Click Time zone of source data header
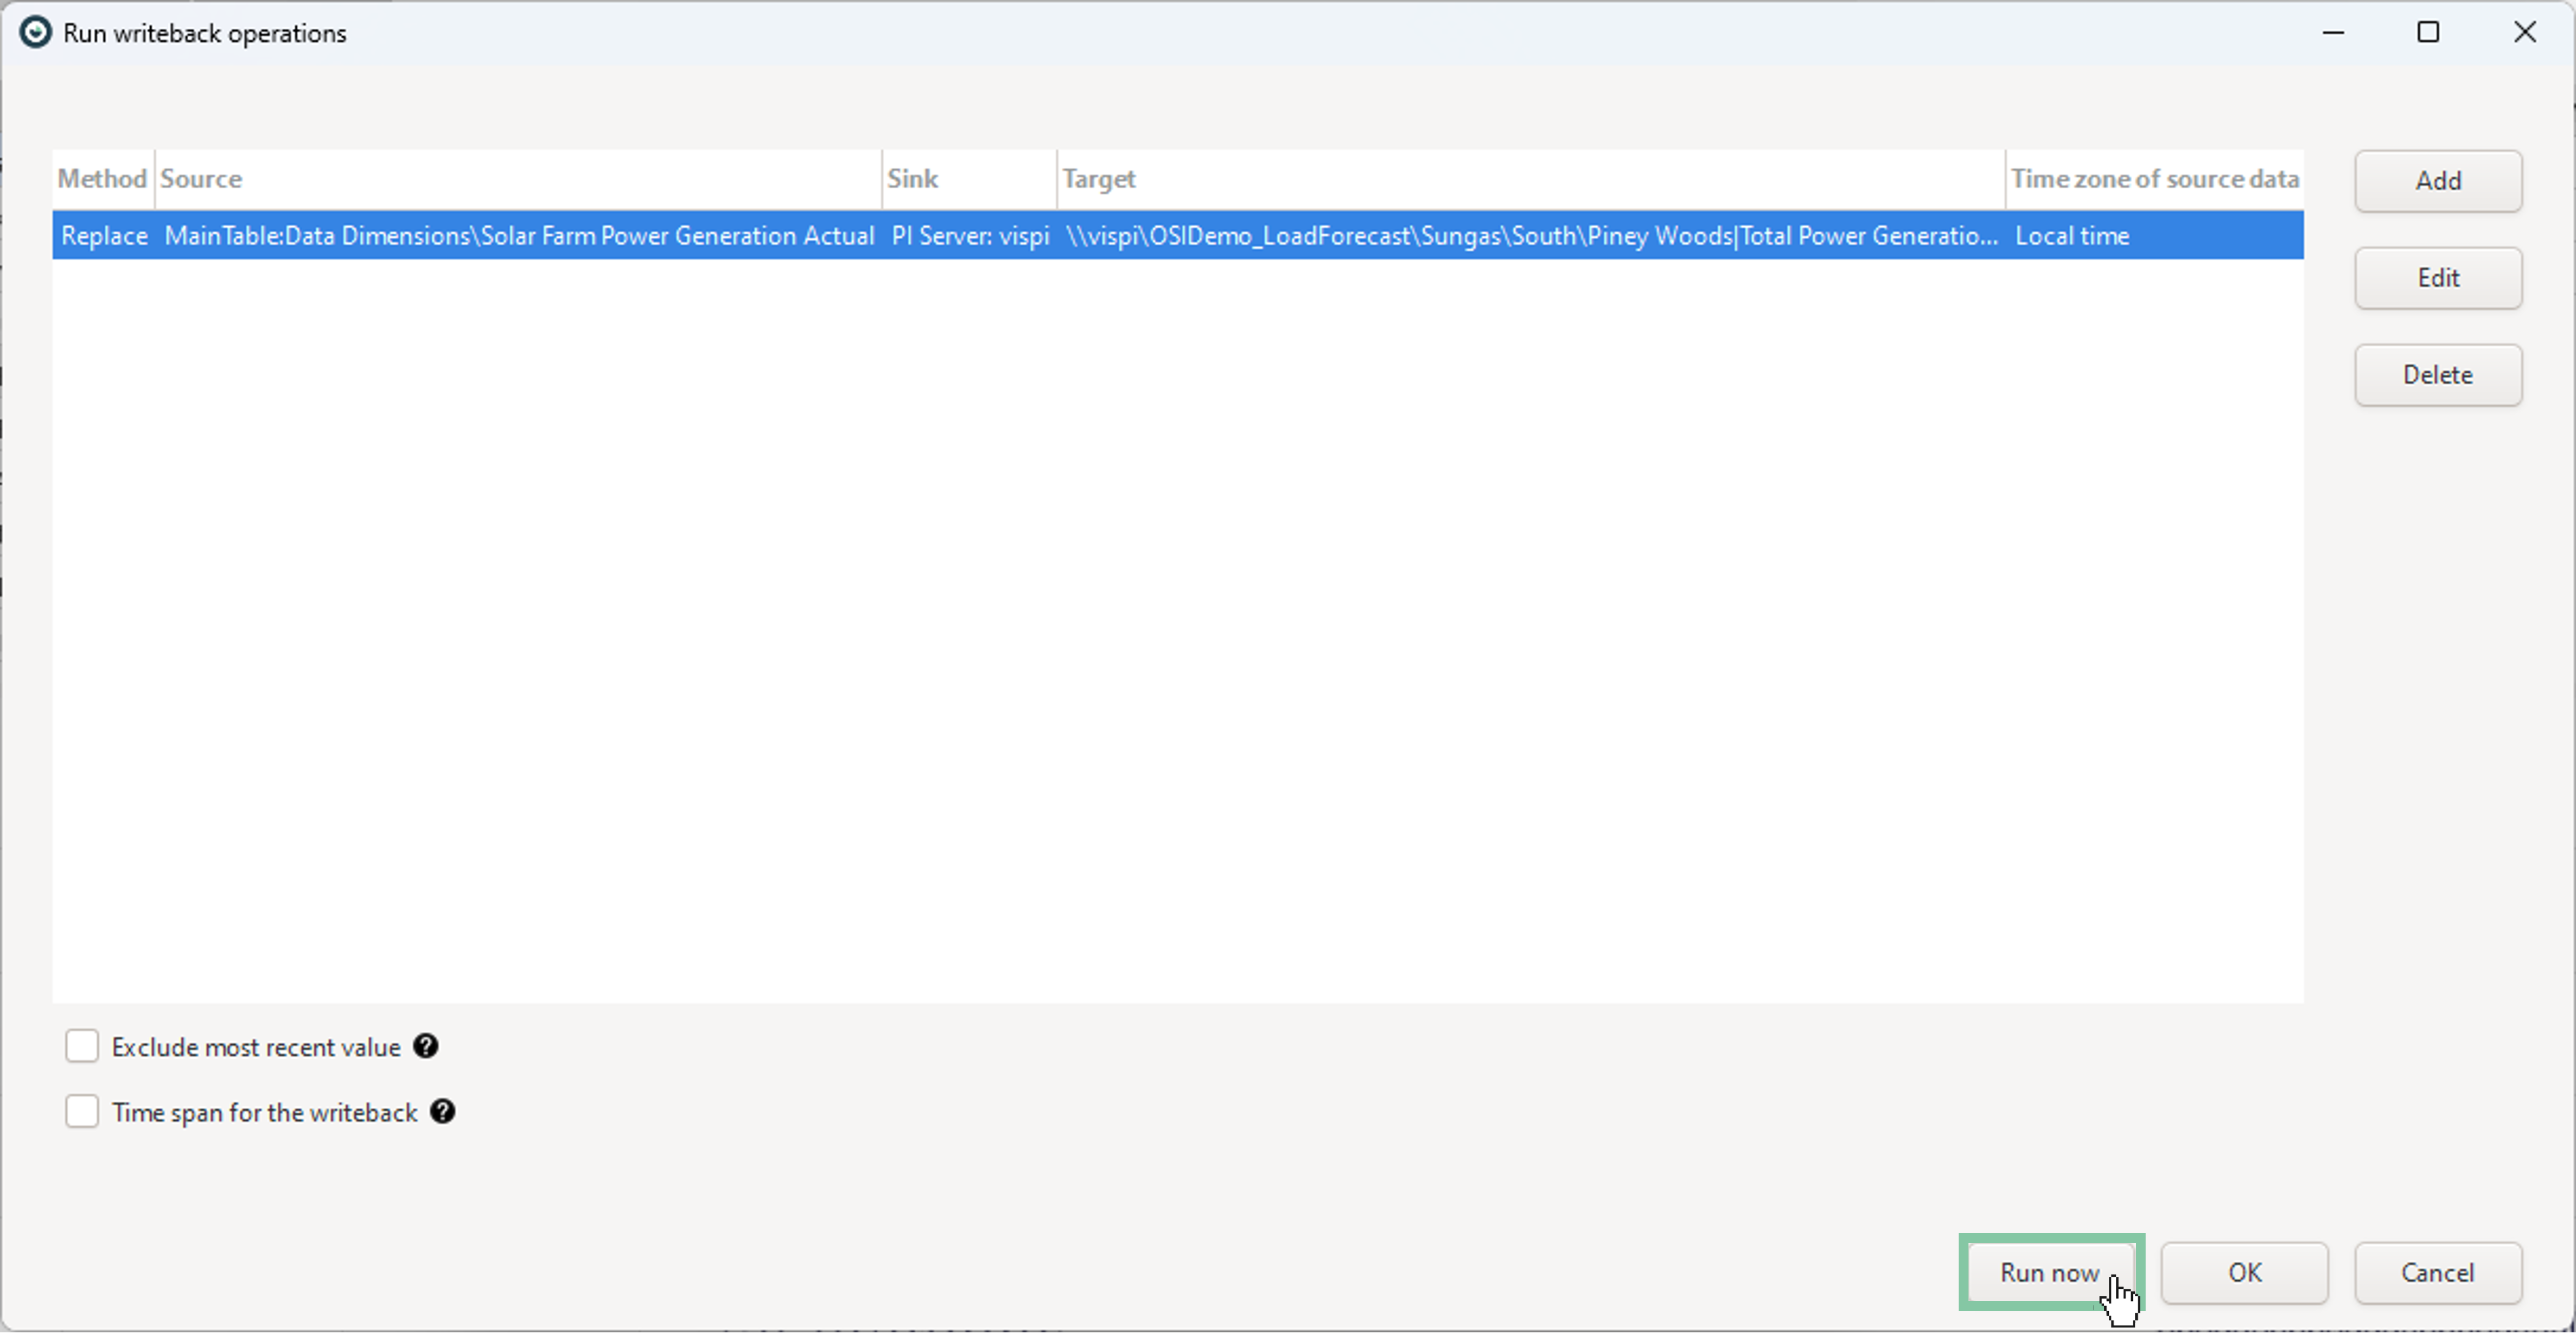 pos(2154,179)
